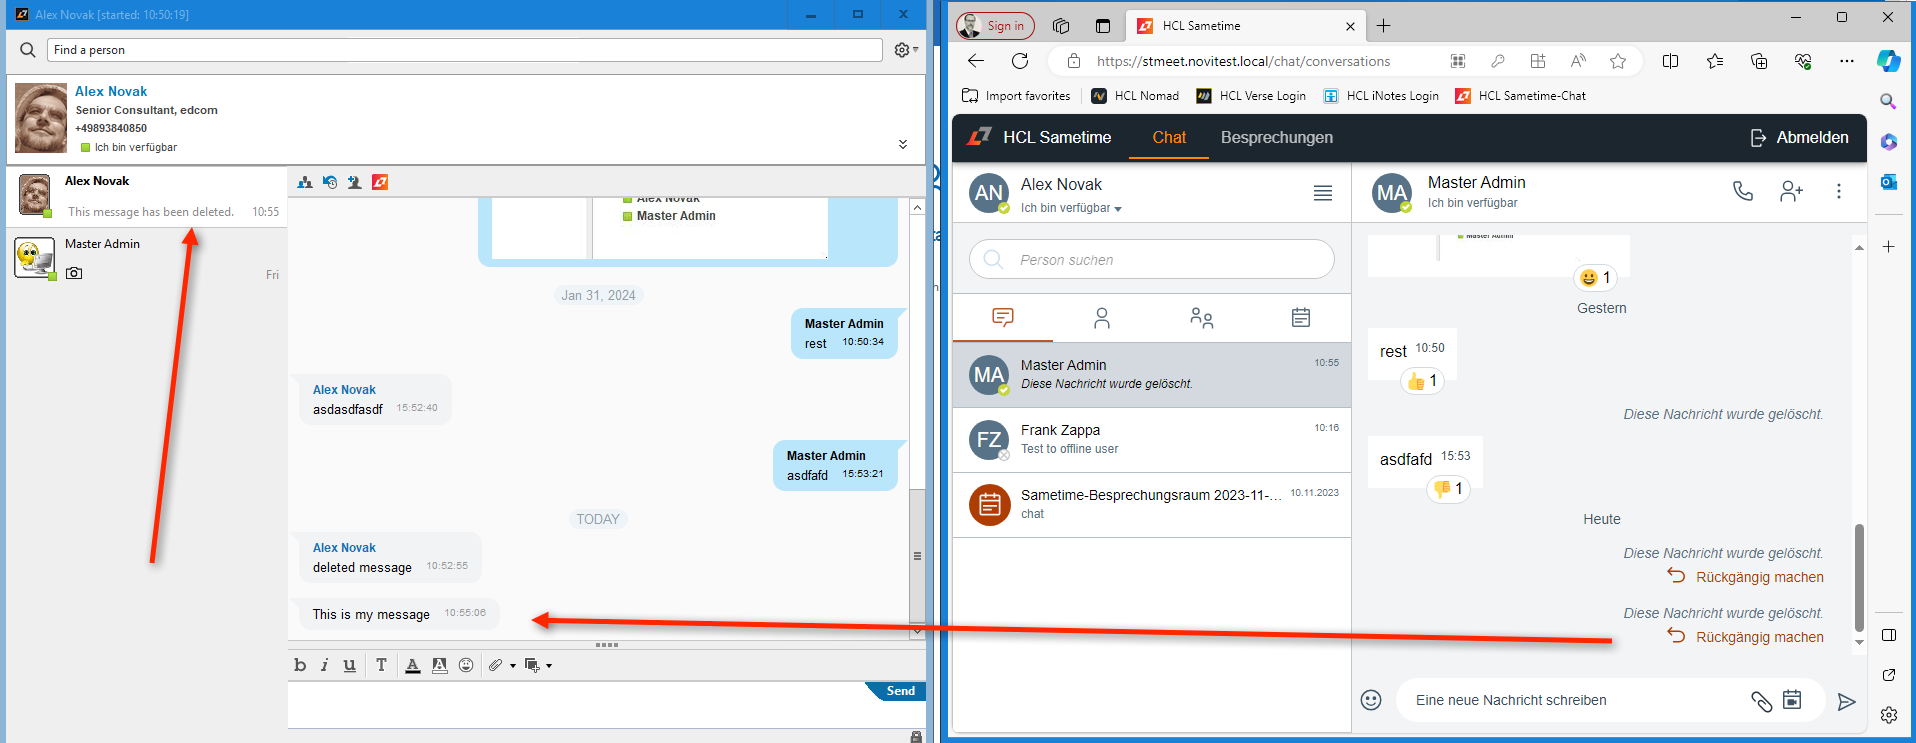
Task: Toggle italic formatting in message editor
Action: 324,665
